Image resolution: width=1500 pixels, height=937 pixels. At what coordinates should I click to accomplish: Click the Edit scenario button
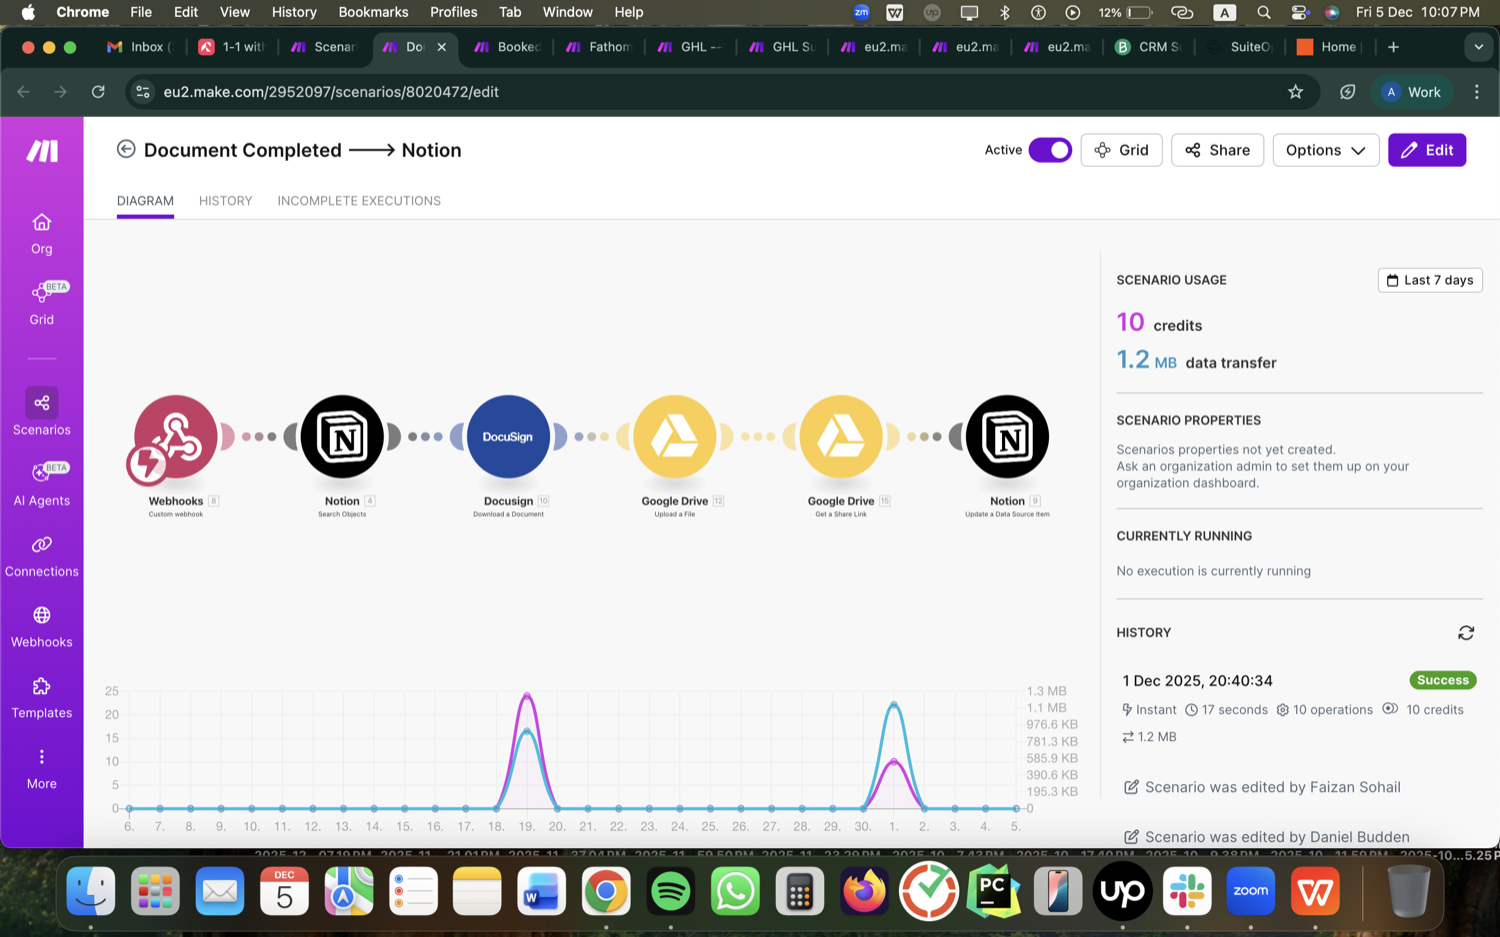pyautogui.click(x=1427, y=150)
